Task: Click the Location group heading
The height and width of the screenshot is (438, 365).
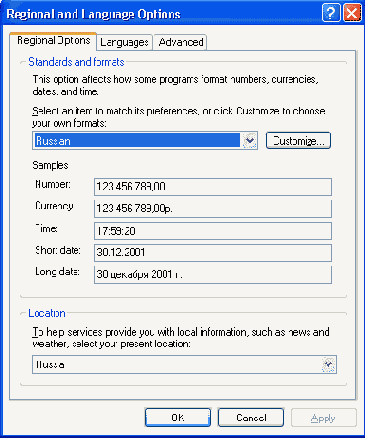Action: tap(47, 313)
